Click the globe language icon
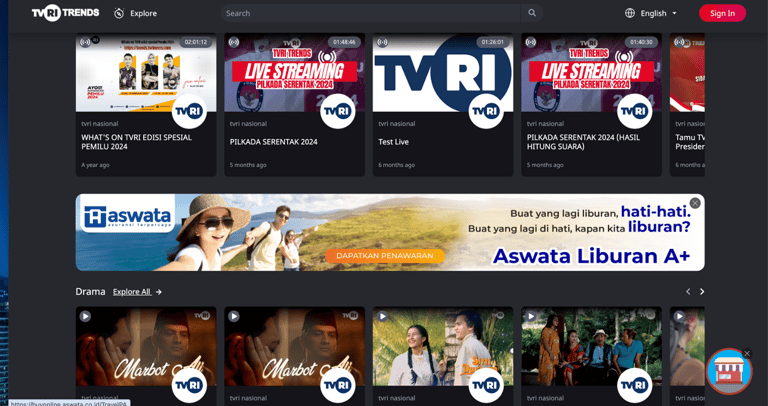The width and height of the screenshot is (768, 406). click(x=630, y=13)
